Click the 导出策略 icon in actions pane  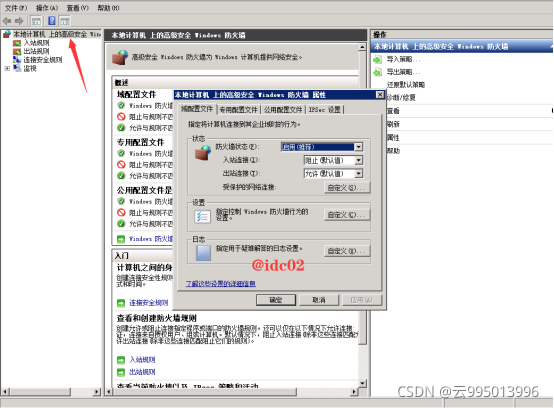[377, 72]
